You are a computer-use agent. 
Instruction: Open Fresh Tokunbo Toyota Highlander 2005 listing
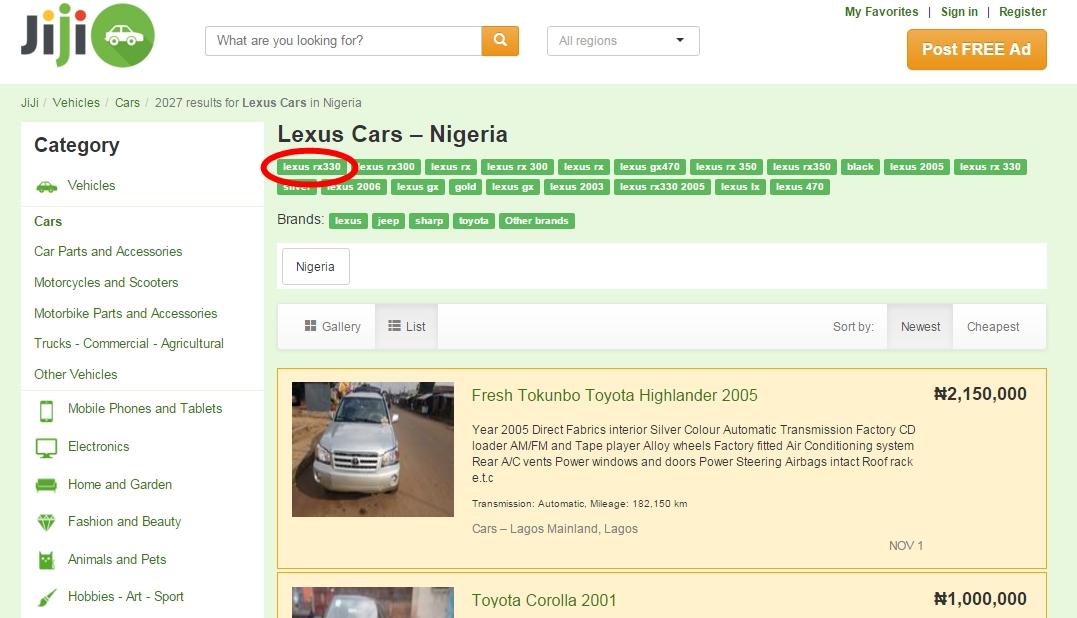(614, 396)
